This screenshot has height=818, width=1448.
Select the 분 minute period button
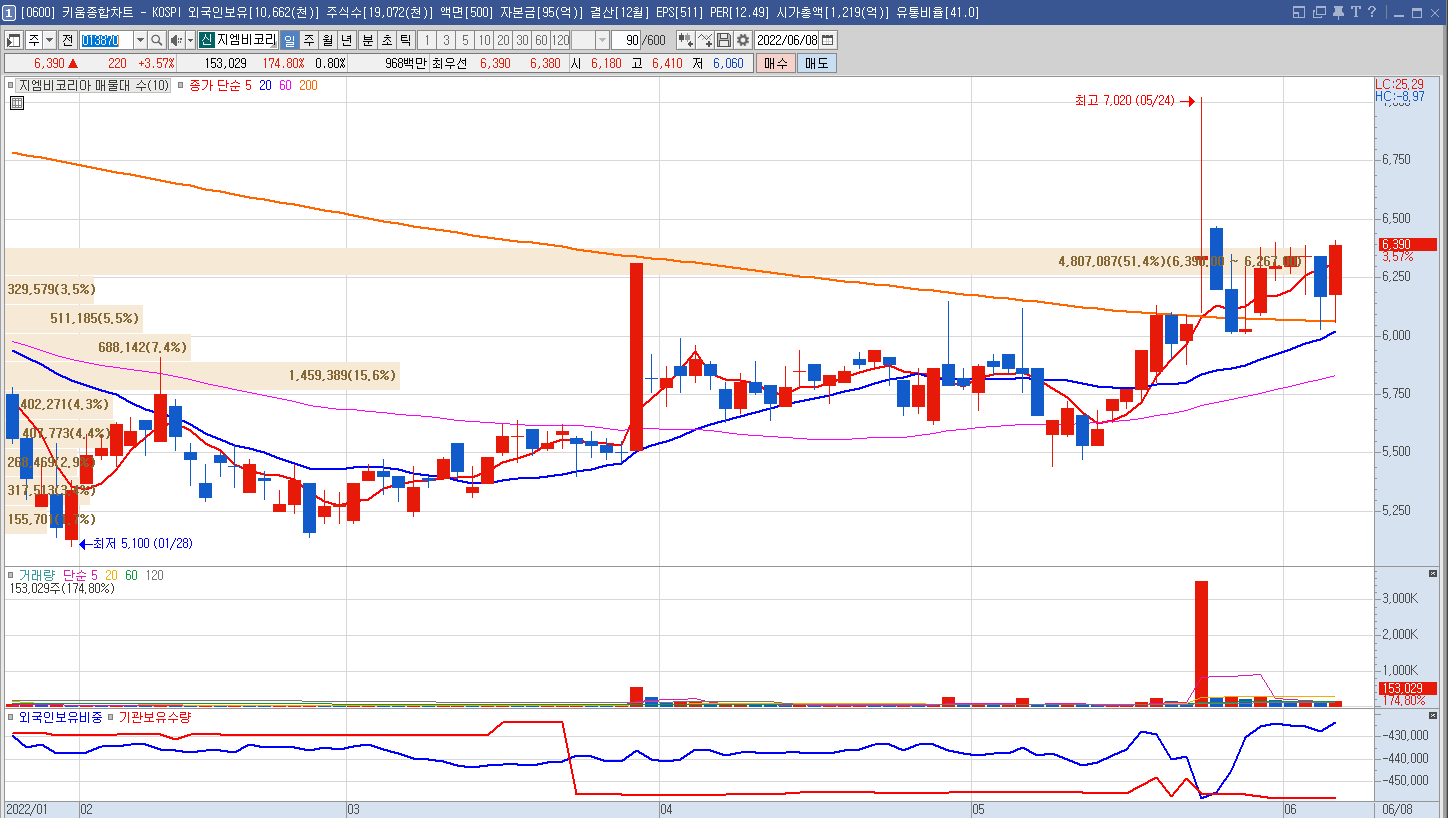point(367,40)
